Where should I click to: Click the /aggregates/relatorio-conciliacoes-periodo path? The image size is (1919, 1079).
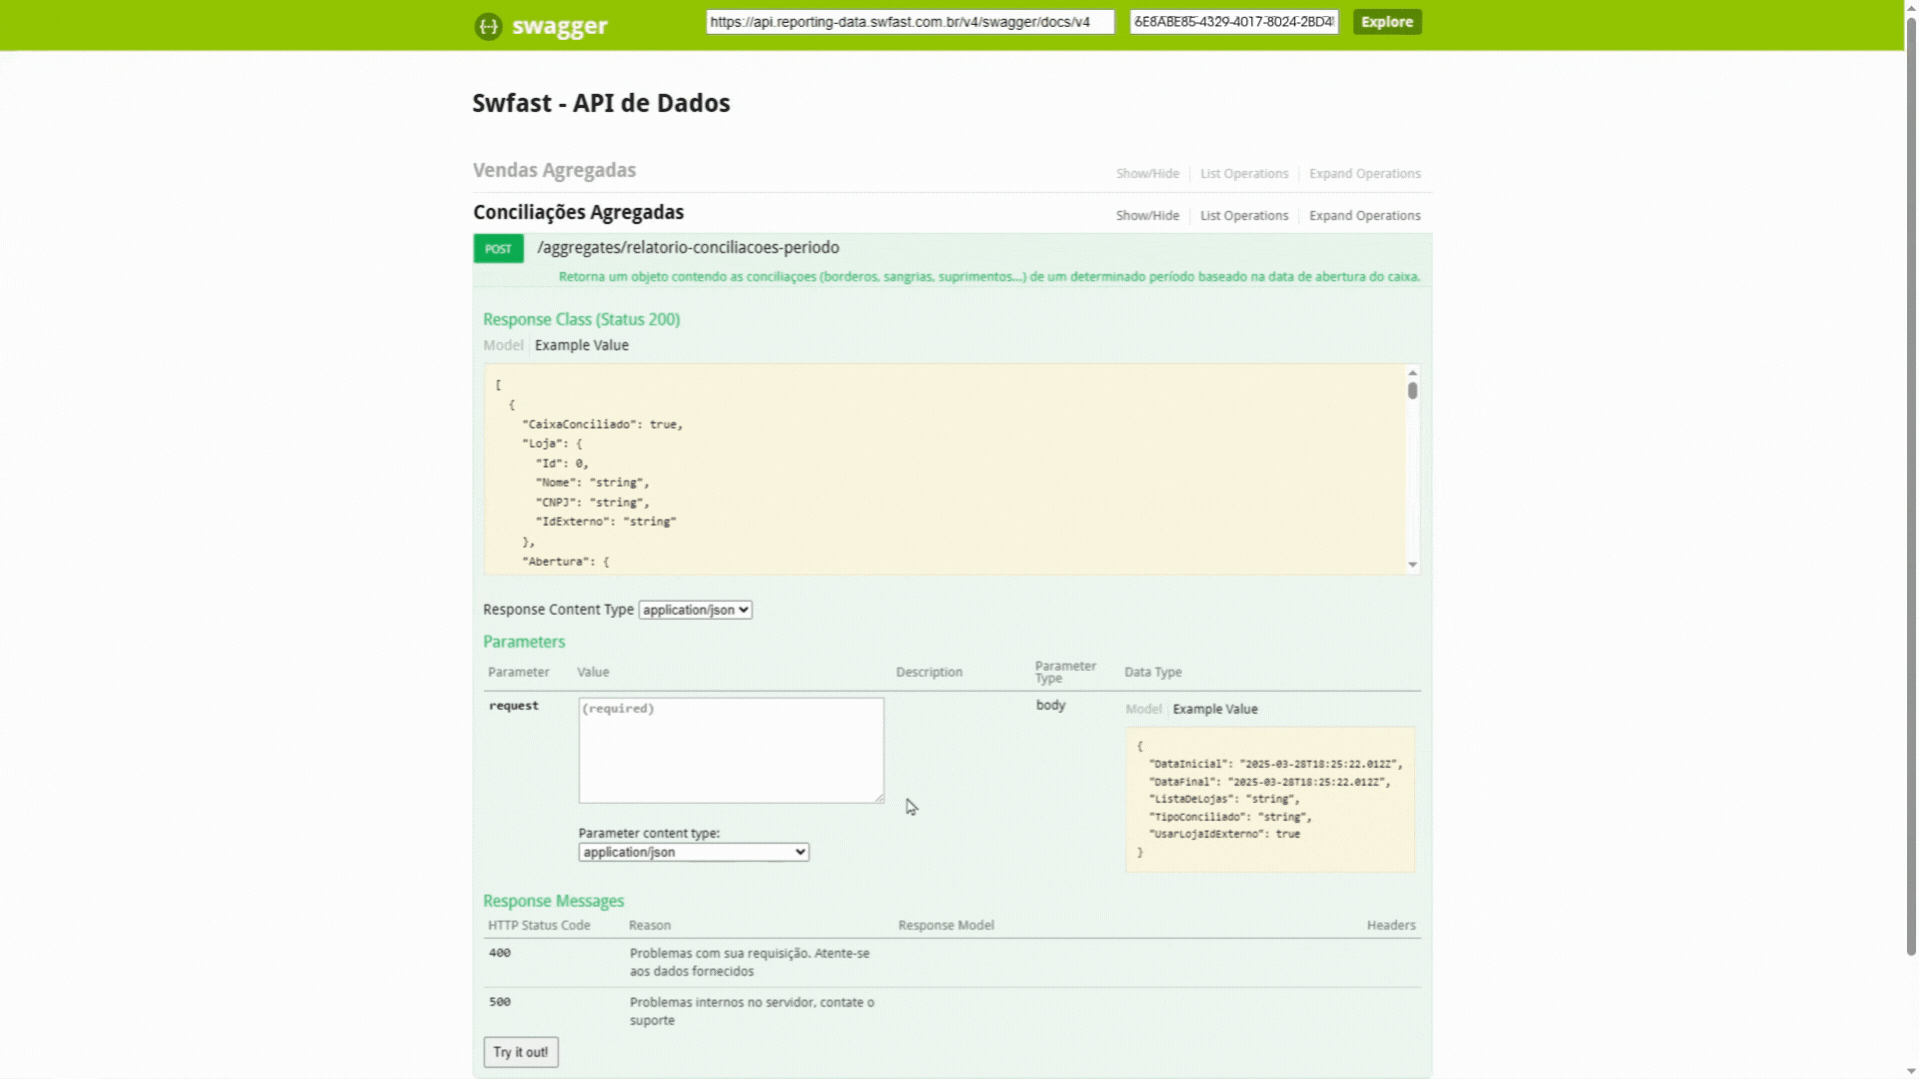(x=688, y=248)
